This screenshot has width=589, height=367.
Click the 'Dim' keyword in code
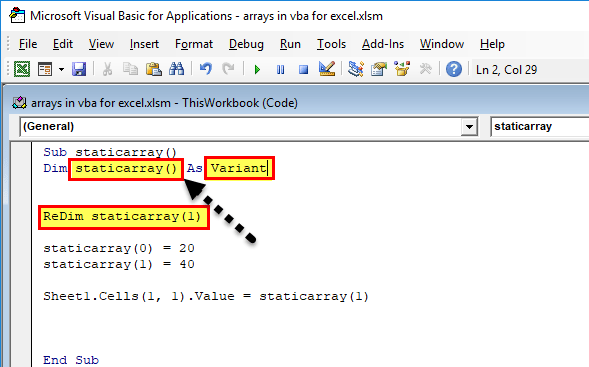coord(55,168)
